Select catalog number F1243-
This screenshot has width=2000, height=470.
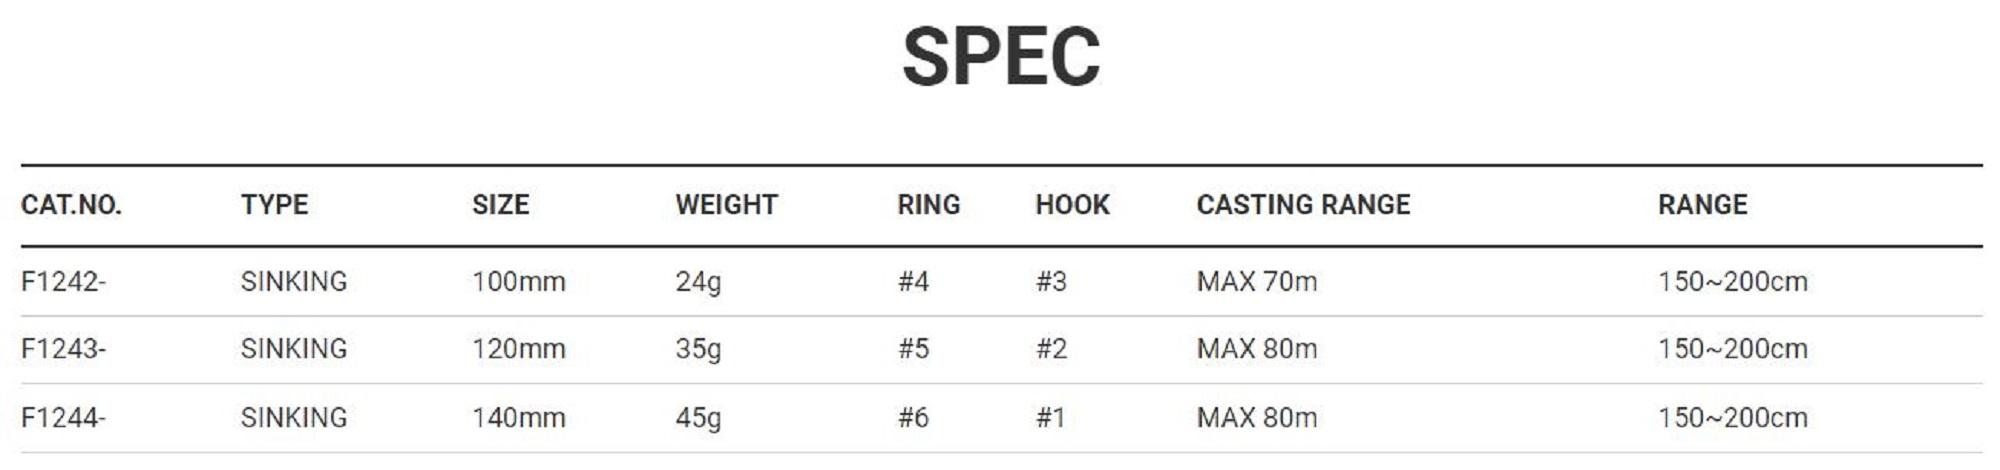point(63,349)
